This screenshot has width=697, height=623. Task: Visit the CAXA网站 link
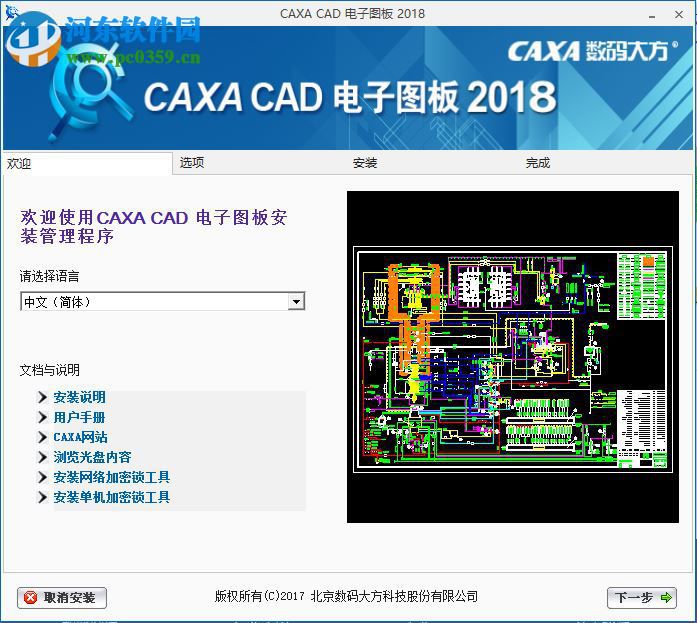point(80,437)
